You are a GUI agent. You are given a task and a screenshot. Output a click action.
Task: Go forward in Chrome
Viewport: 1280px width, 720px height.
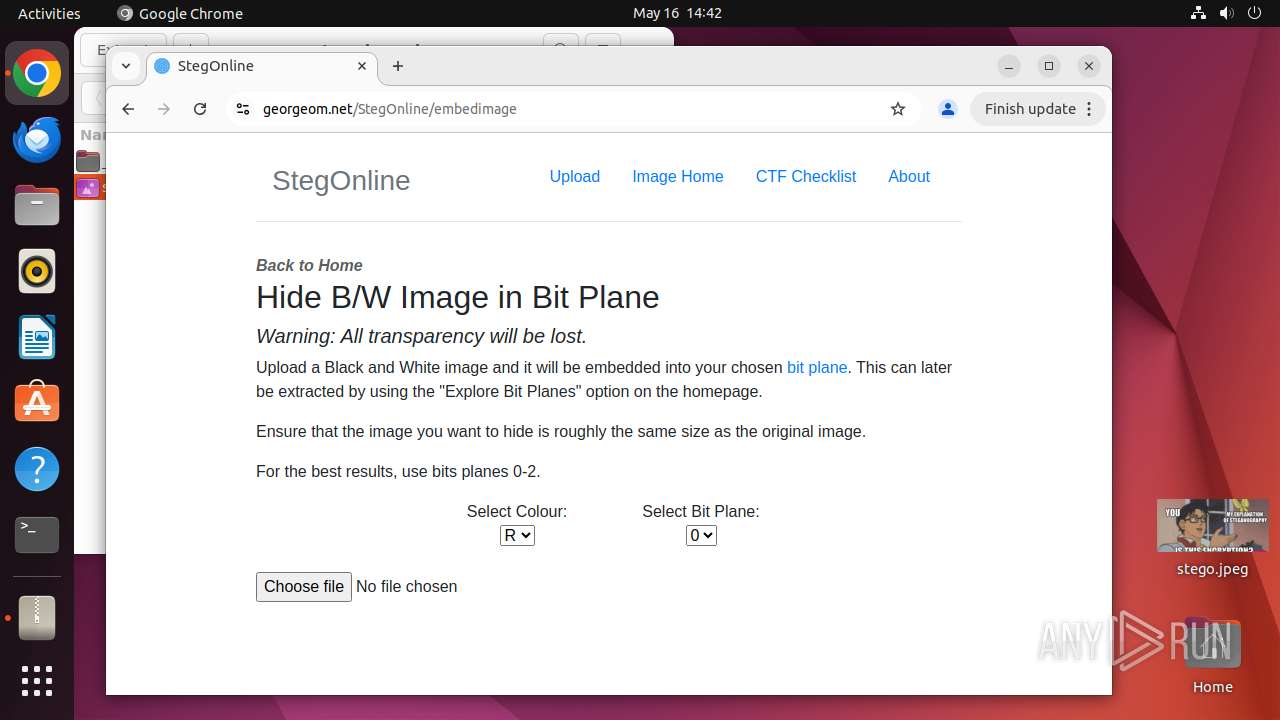pos(164,109)
